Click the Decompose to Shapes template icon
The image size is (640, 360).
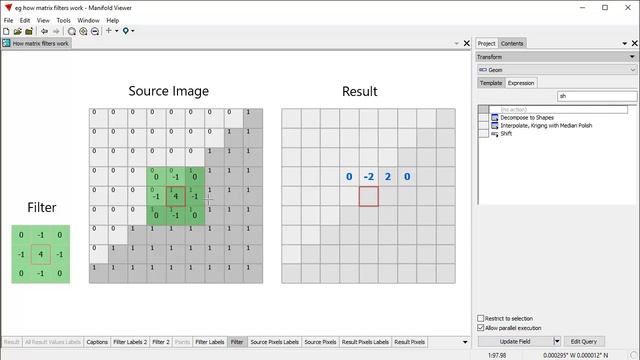(x=495, y=118)
